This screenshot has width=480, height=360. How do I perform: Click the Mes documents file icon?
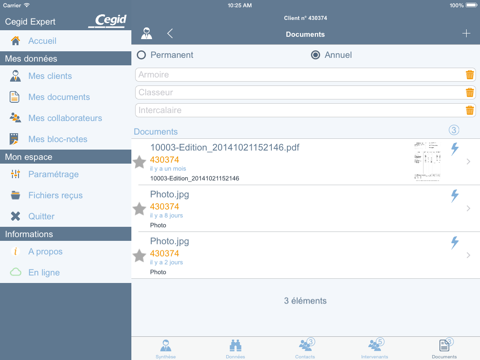click(14, 97)
